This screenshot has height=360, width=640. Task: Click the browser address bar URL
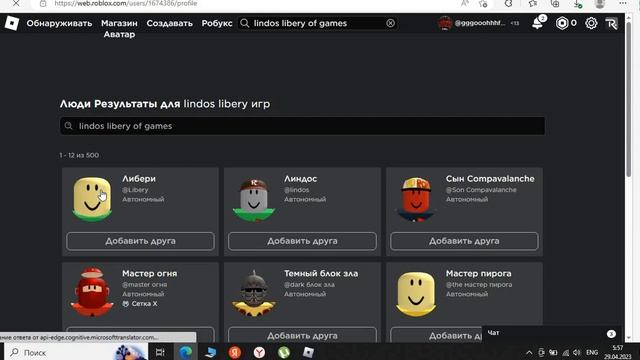[x=126, y=3]
